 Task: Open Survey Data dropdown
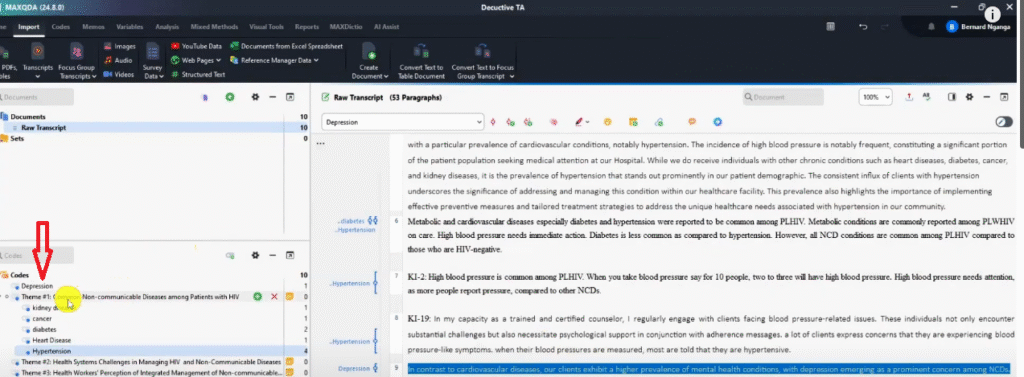(x=153, y=60)
